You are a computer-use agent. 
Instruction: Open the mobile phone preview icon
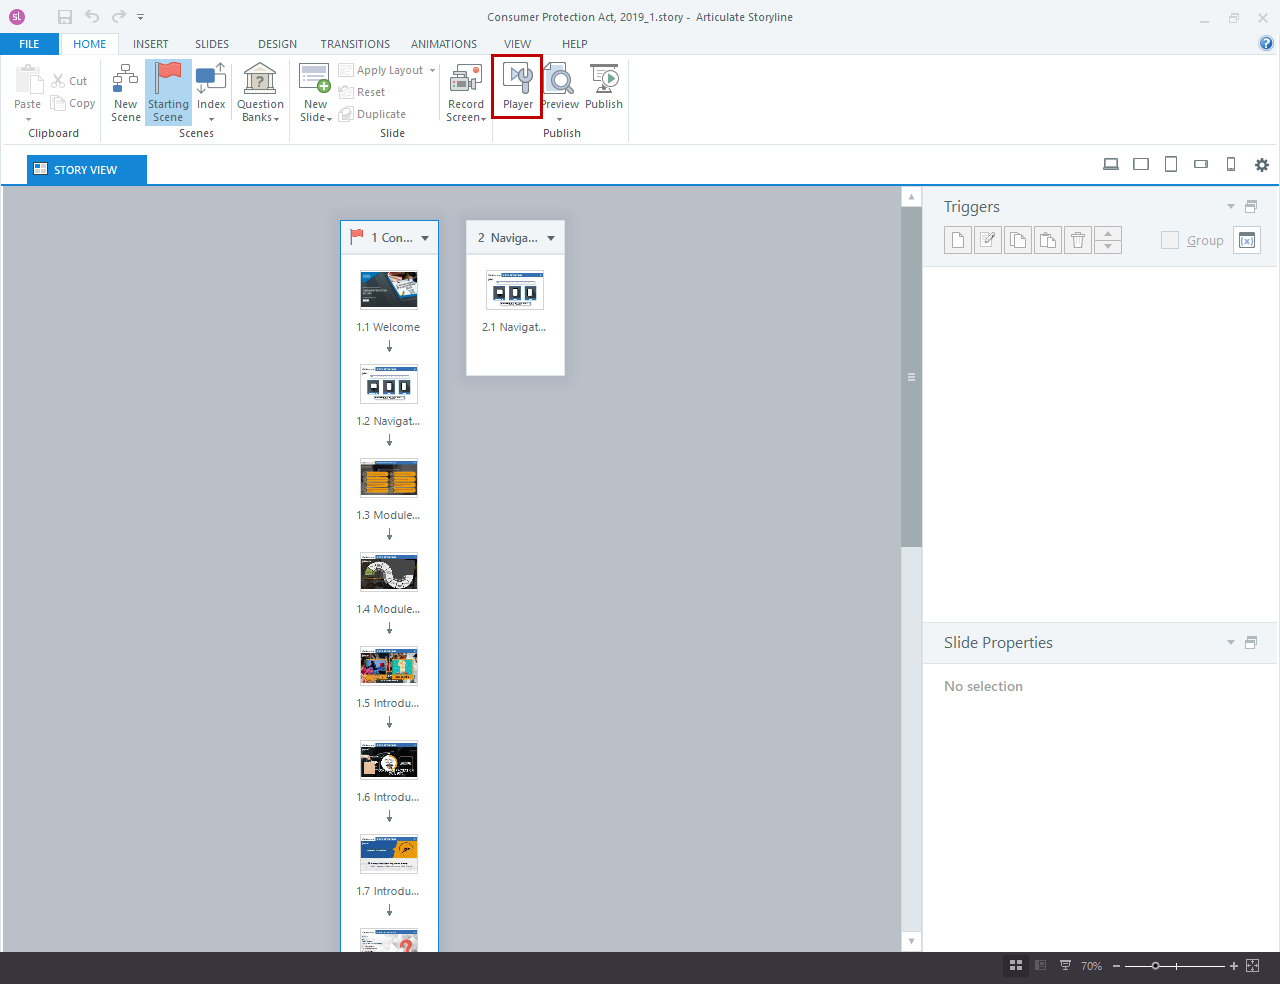(x=1231, y=164)
